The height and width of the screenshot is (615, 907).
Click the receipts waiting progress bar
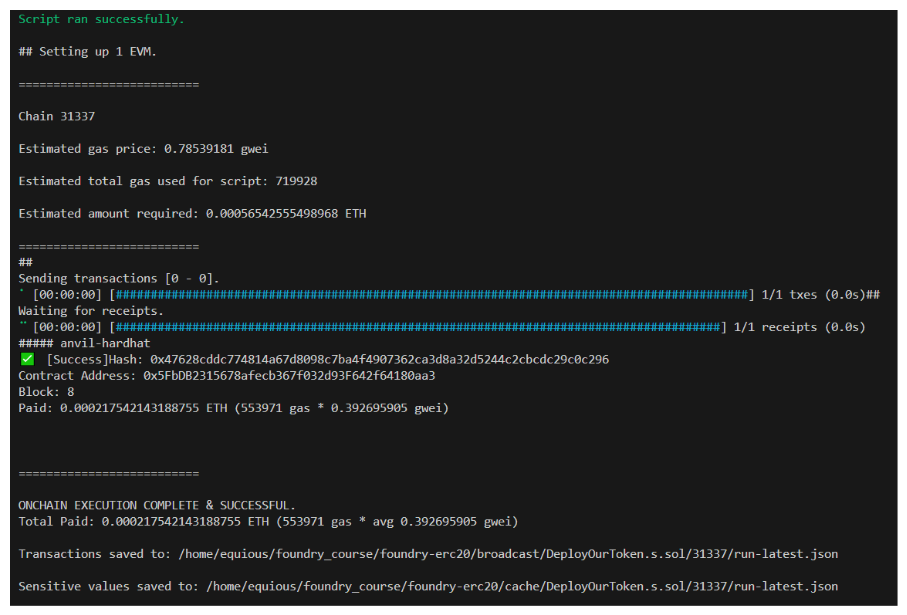coord(417,327)
